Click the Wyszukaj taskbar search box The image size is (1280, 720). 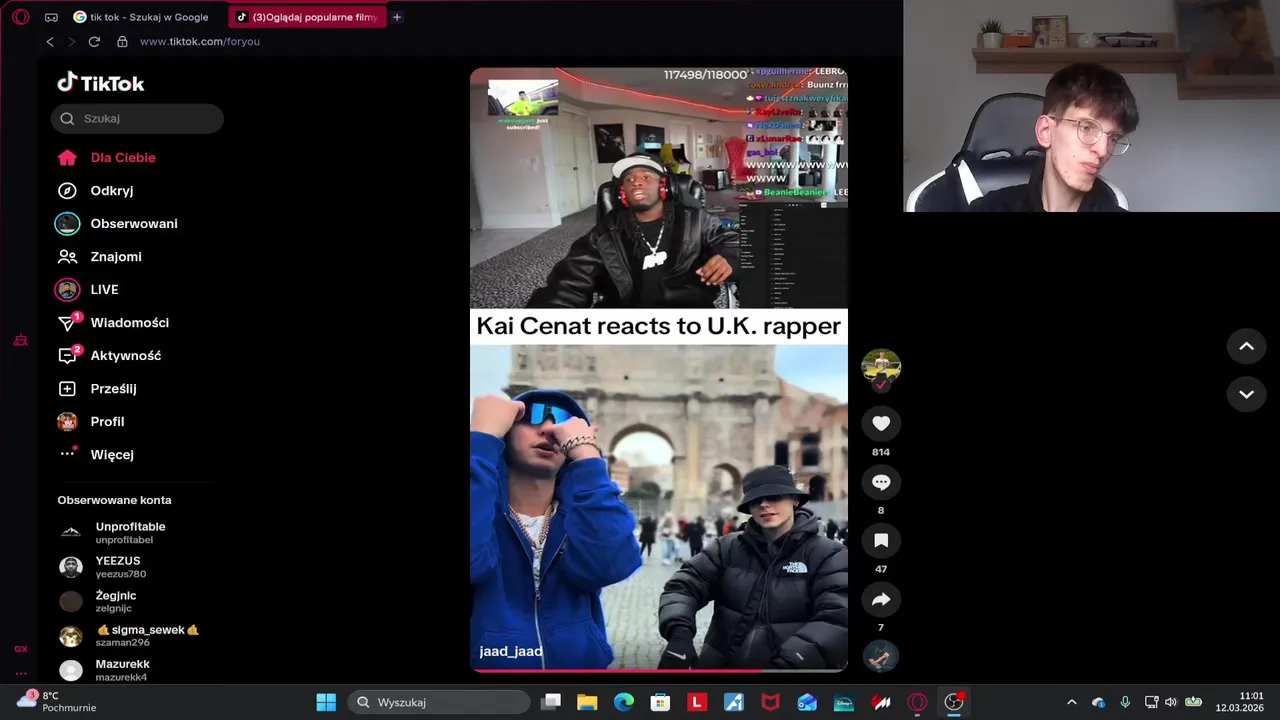click(440, 702)
